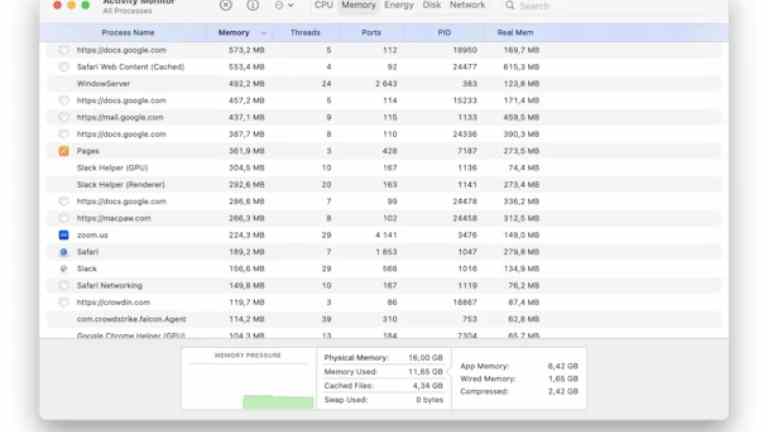
Task: Click the Physical Memory 16,00 GB value
Action: coord(425,358)
